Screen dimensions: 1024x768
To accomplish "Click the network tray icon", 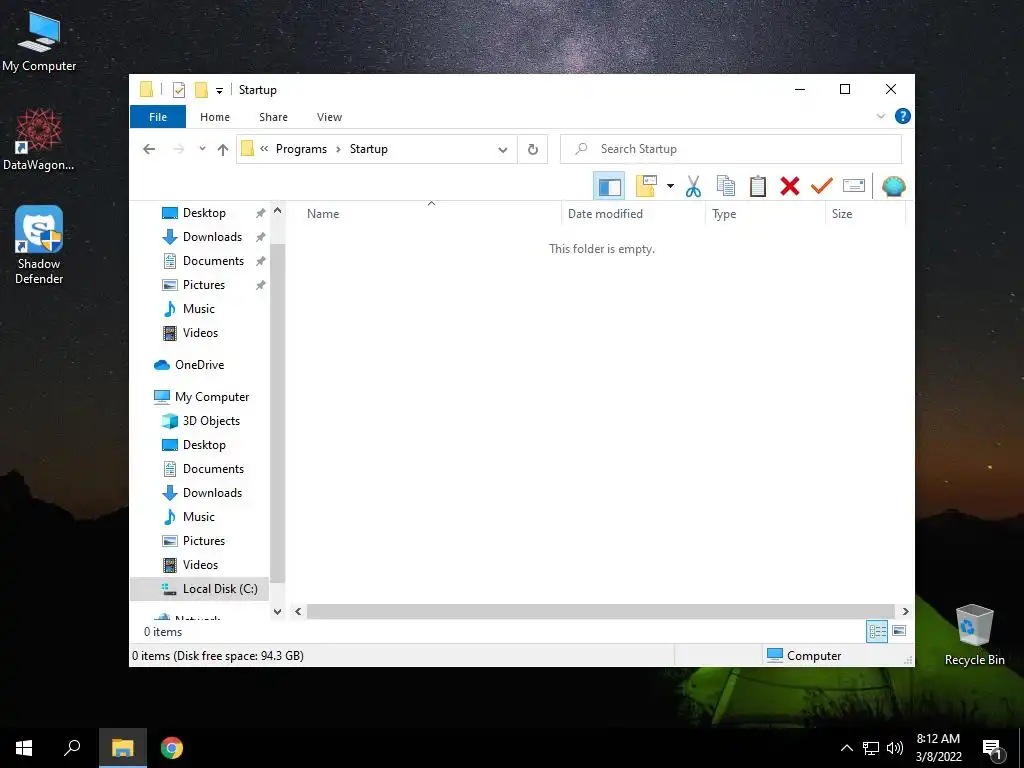I will click(871, 748).
